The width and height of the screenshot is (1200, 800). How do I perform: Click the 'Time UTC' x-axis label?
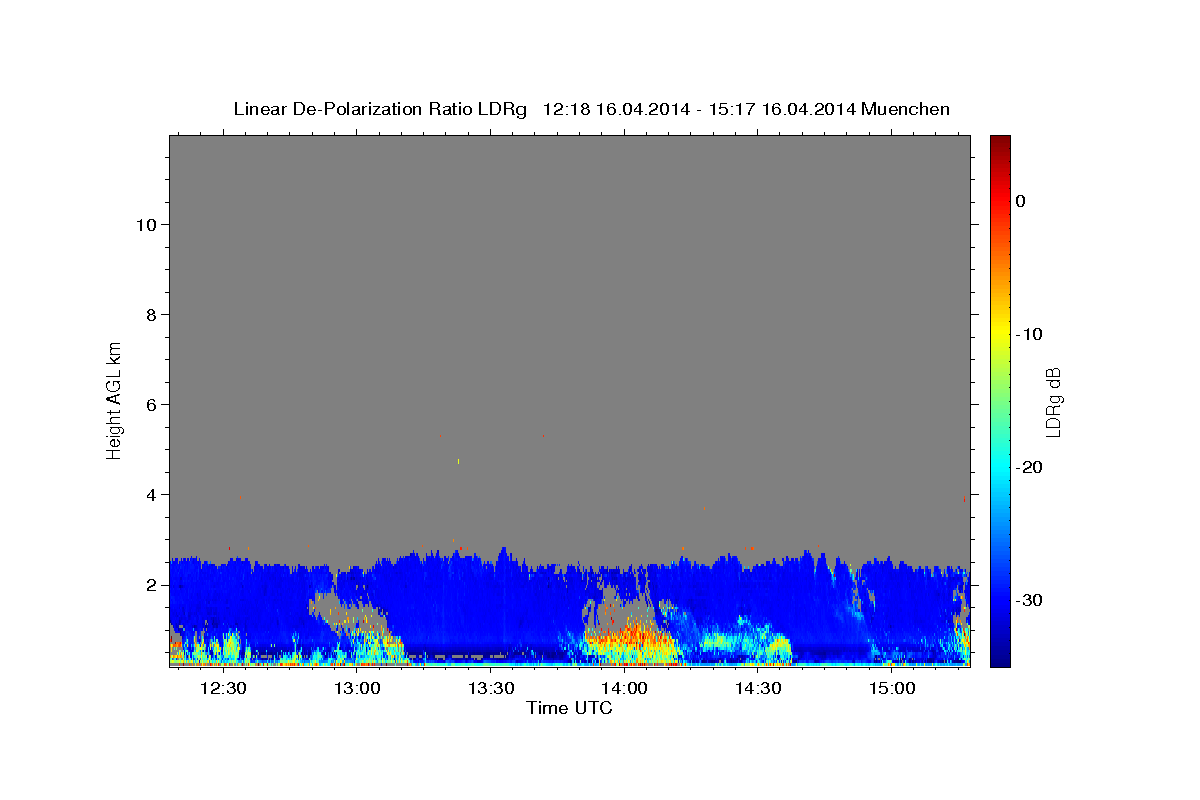pyautogui.click(x=569, y=708)
